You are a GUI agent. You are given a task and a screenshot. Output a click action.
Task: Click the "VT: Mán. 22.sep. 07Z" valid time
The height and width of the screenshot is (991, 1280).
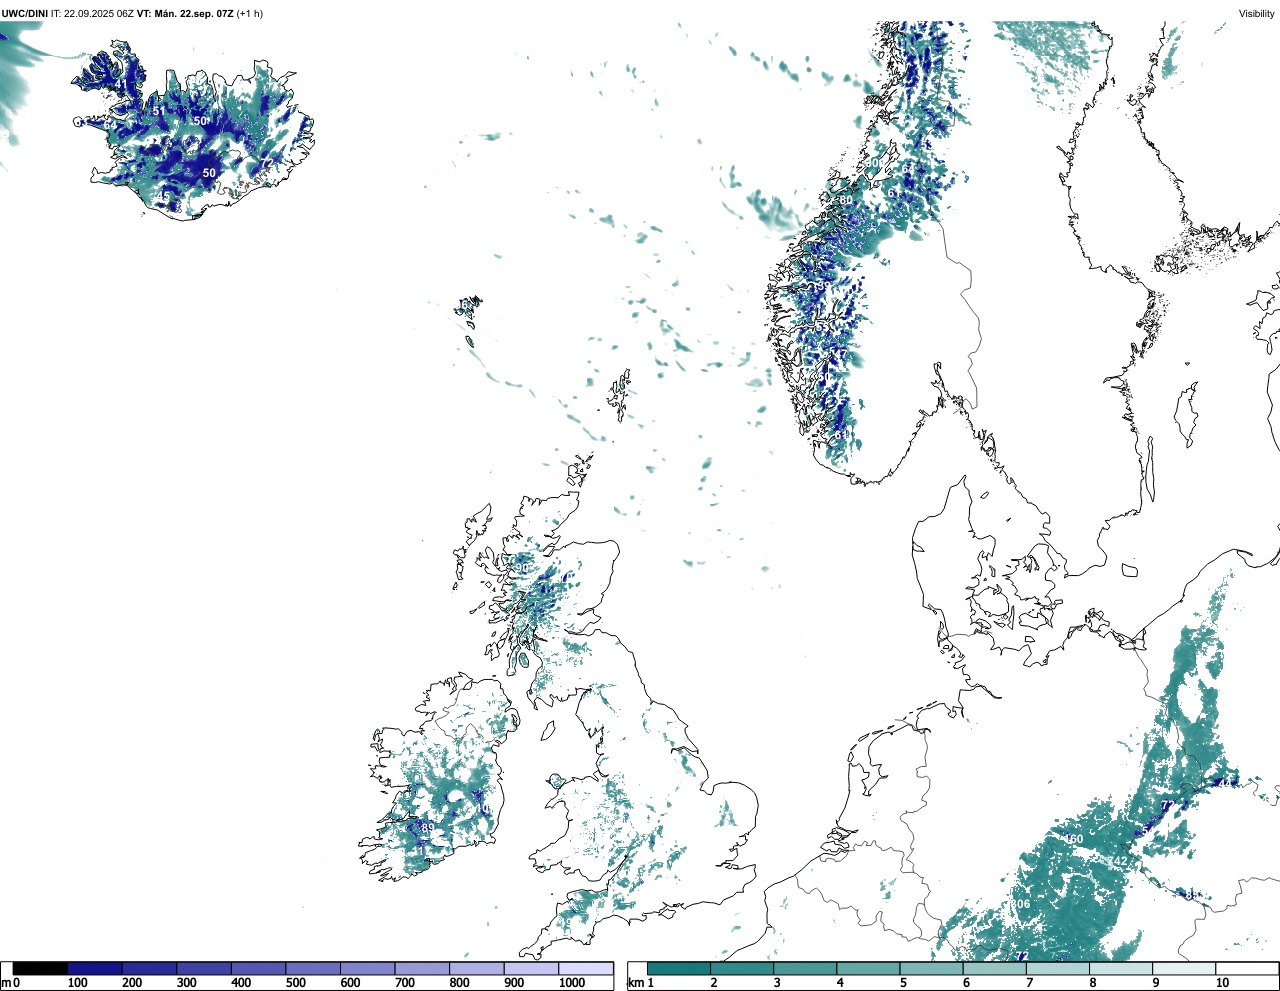point(185,14)
